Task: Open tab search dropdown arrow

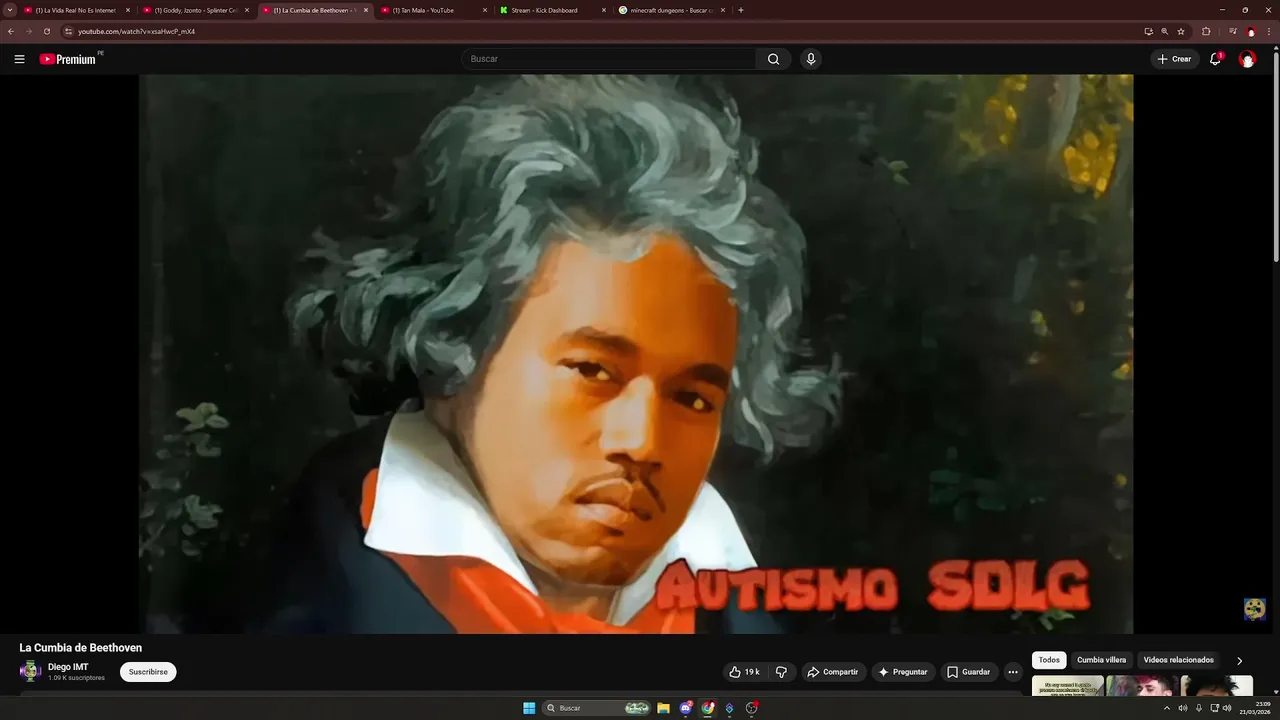Action: click(x=10, y=10)
